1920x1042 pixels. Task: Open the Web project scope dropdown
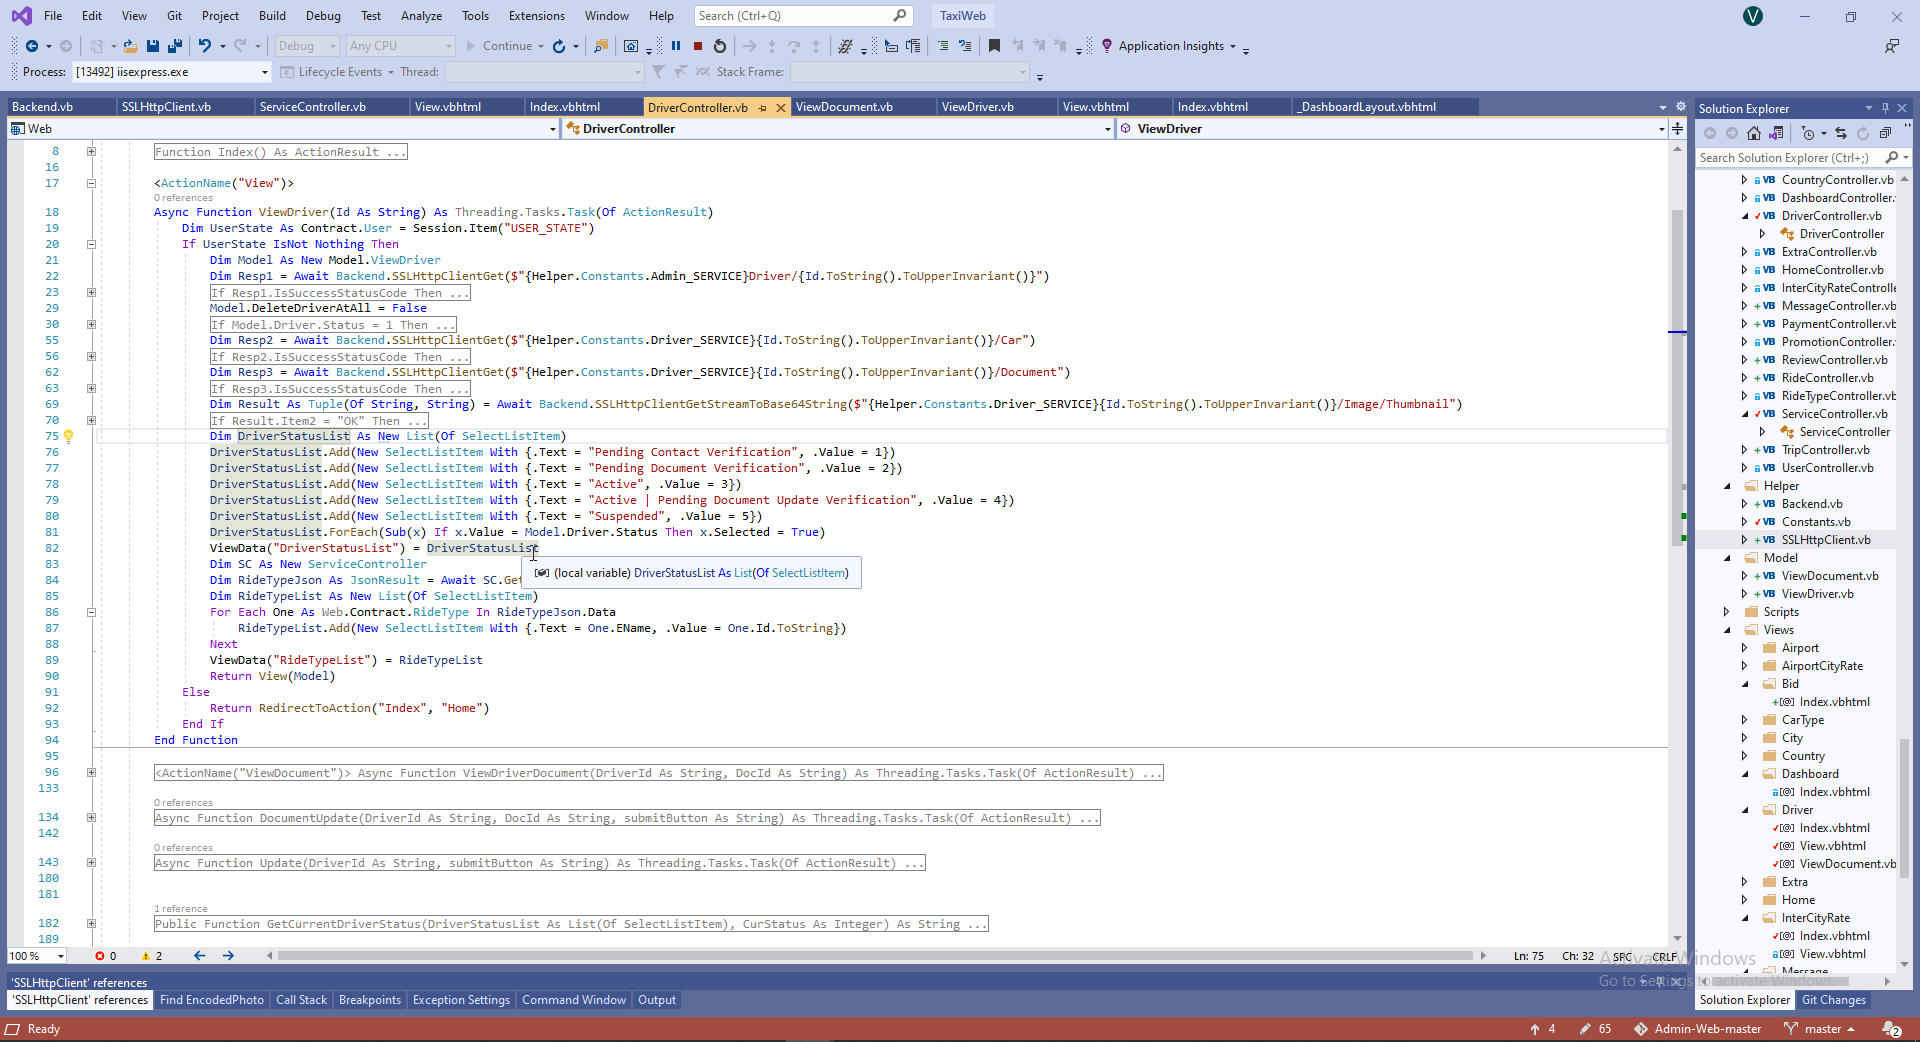283,129
